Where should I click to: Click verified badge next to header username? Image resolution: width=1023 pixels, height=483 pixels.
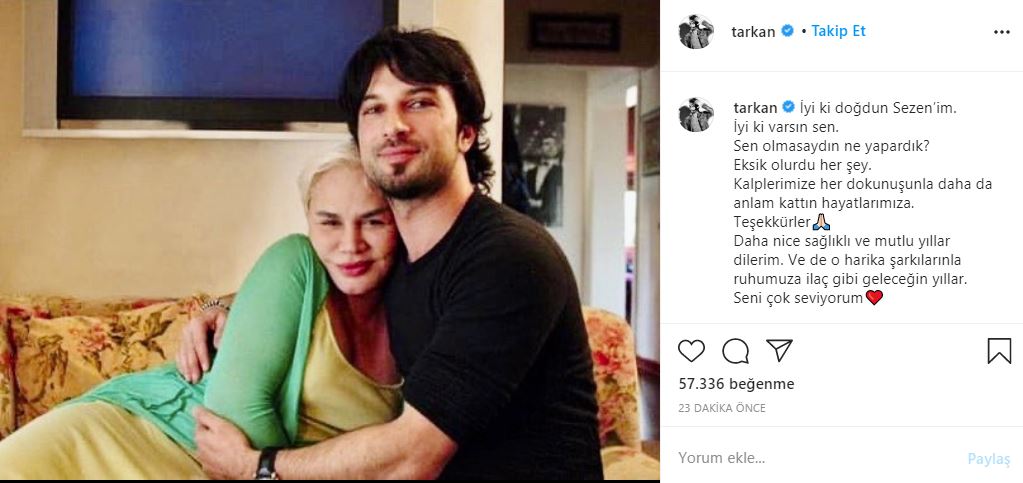pyautogui.click(x=787, y=31)
